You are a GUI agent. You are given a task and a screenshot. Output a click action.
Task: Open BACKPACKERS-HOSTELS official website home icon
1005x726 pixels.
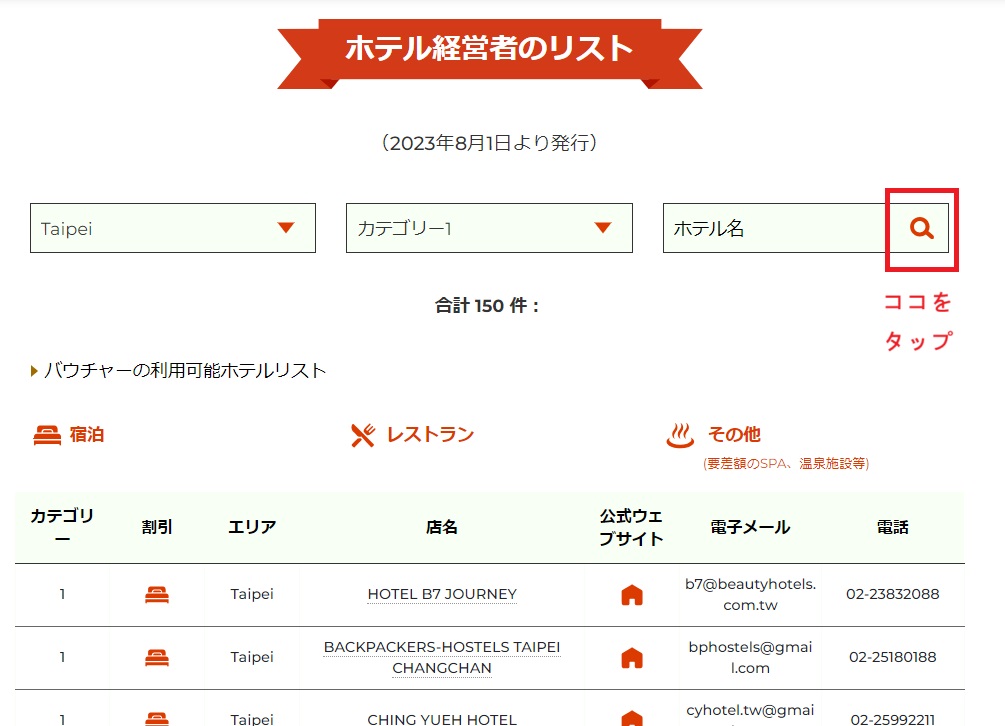tap(632, 658)
